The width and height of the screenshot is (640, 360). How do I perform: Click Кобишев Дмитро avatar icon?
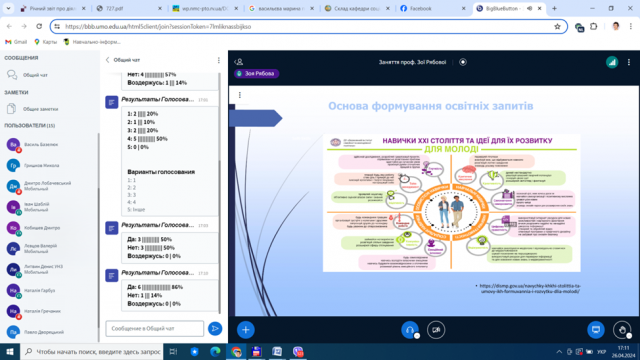13,228
